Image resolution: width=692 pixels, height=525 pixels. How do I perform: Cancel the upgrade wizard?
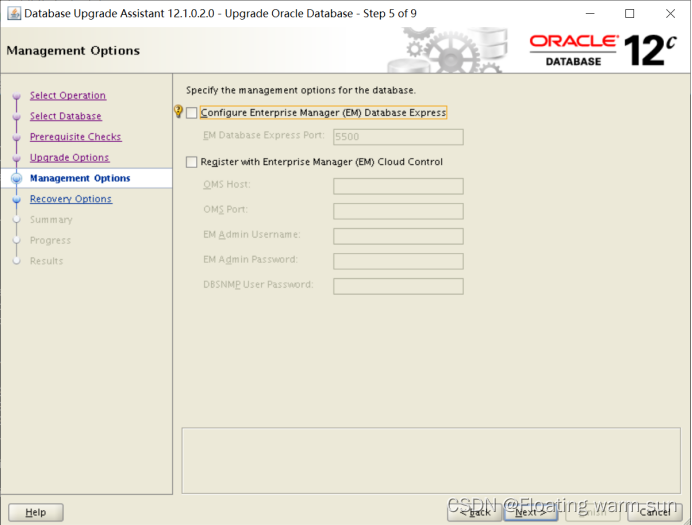[655, 512]
